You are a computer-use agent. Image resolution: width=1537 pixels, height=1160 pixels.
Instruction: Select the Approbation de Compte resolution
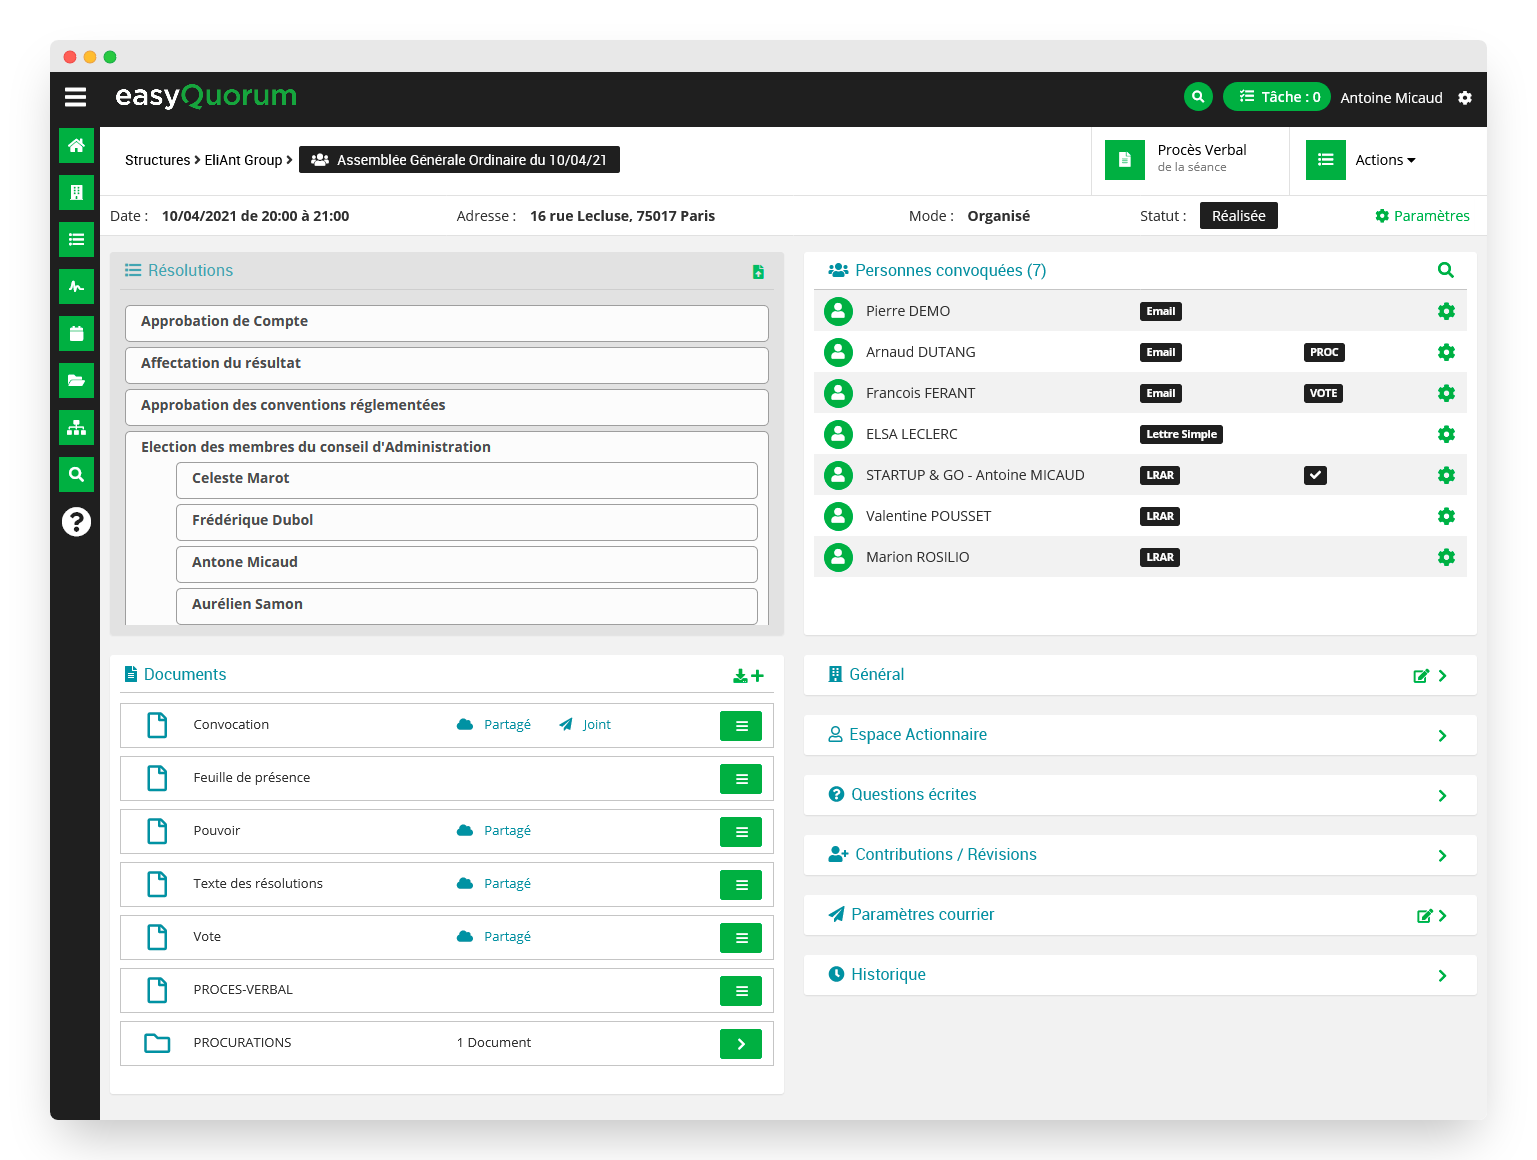click(x=446, y=322)
